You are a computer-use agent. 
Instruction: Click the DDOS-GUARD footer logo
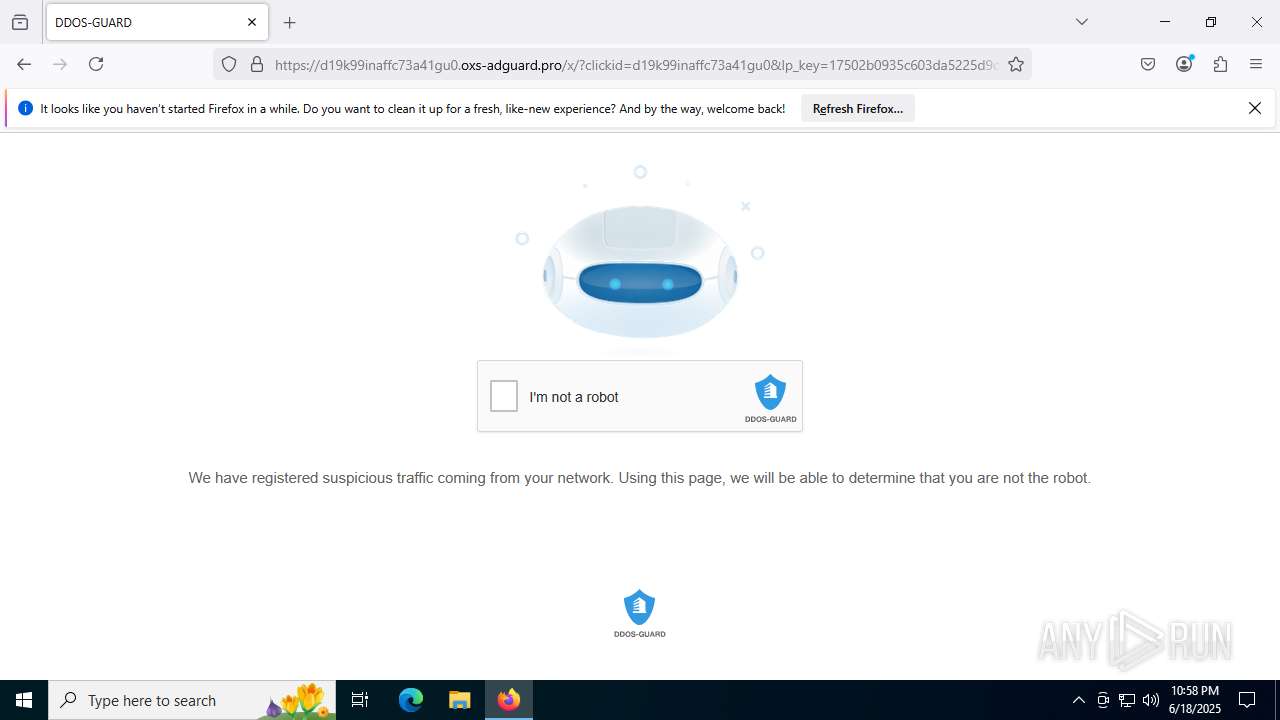(640, 613)
